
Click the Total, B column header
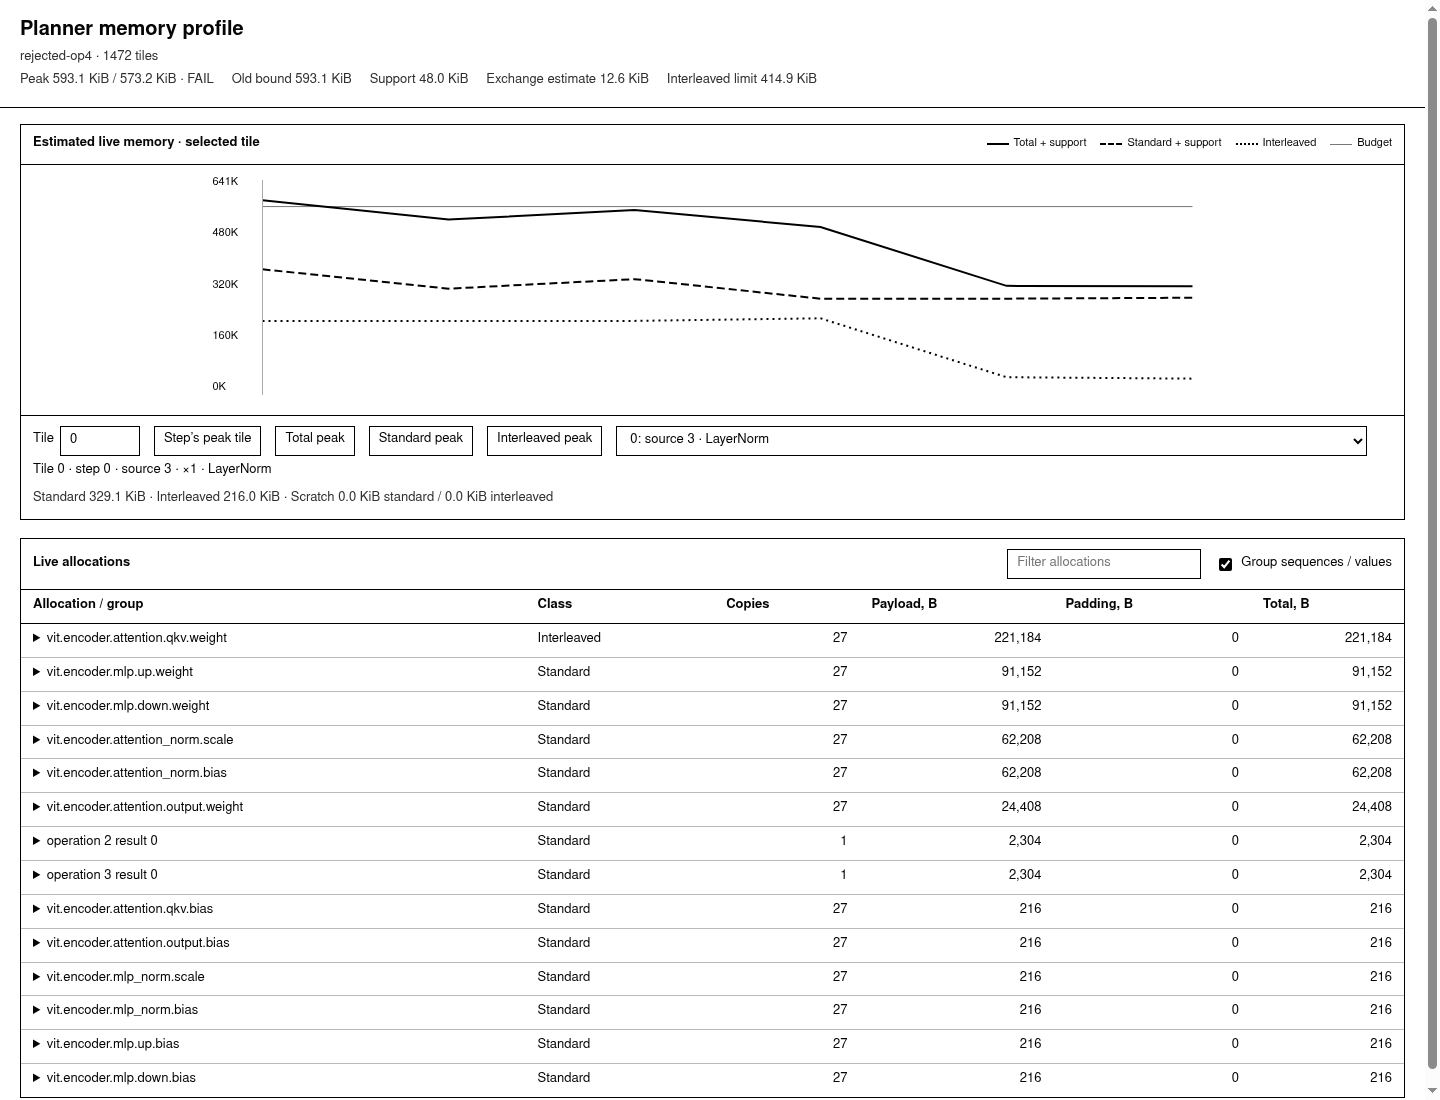tap(1286, 604)
